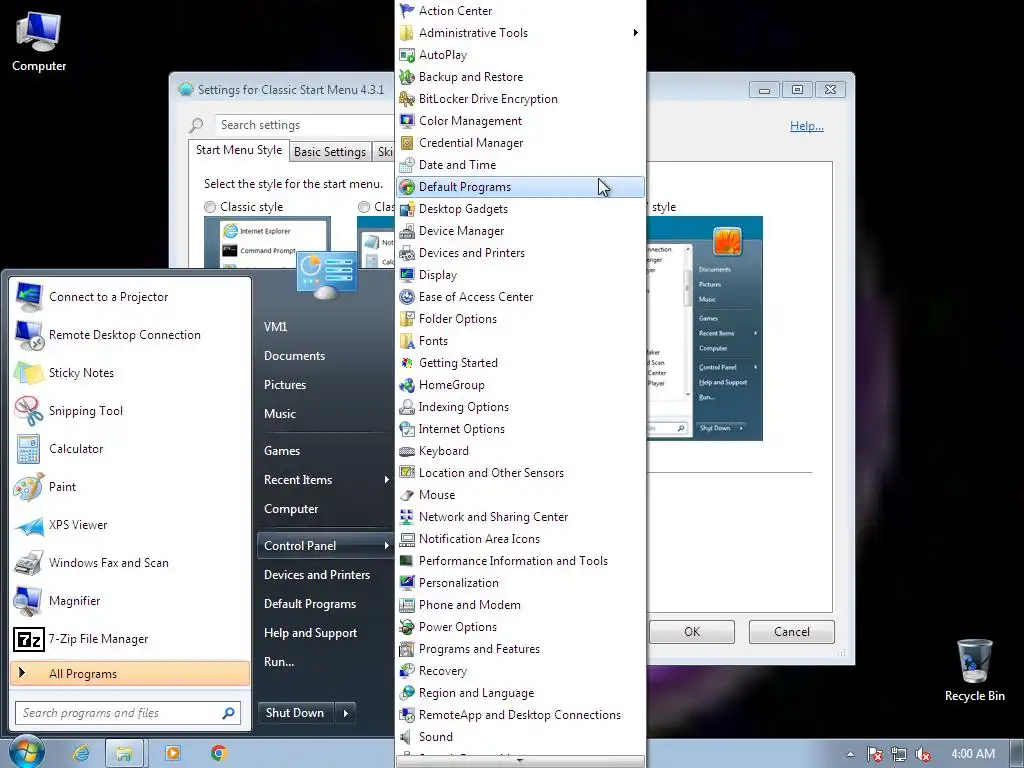The width and height of the screenshot is (1024, 768).
Task: Select the Classic style radio button
Action: [x=210, y=207]
